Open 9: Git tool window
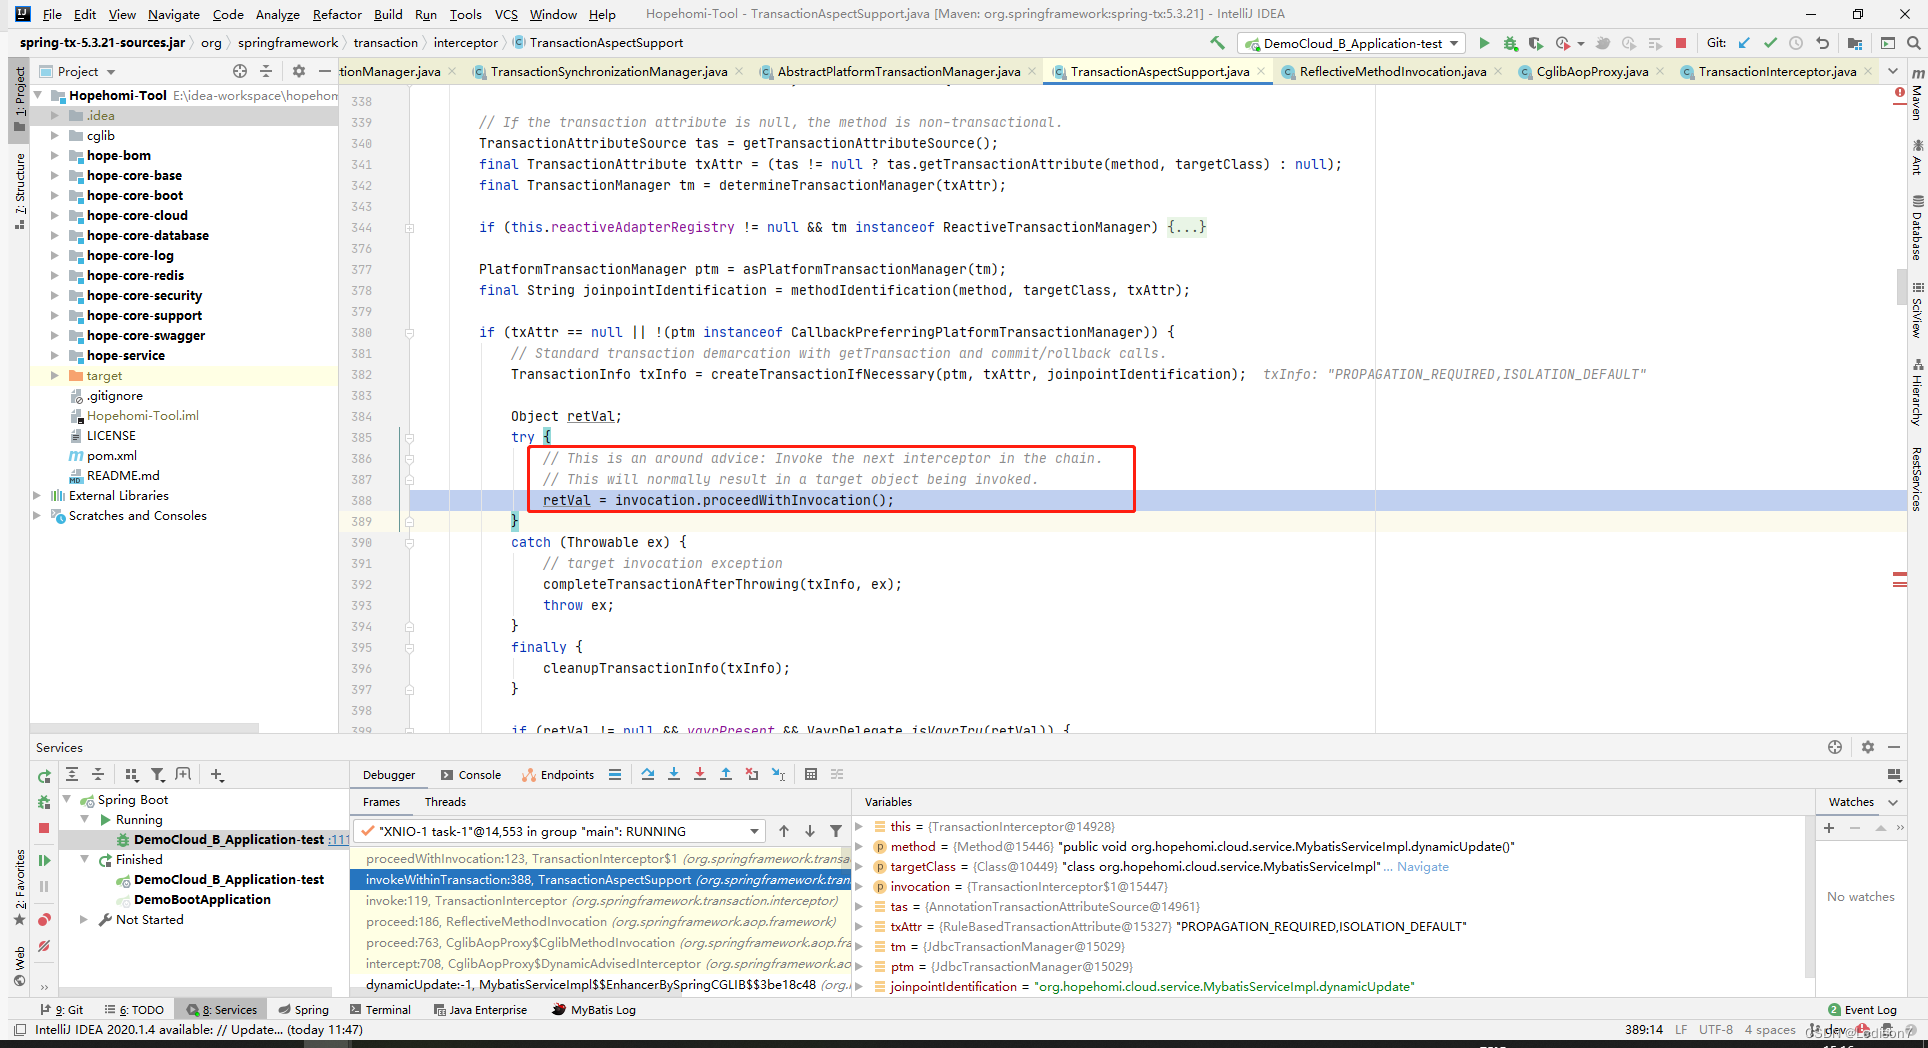This screenshot has height=1048, width=1928. tap(61, 1009)
